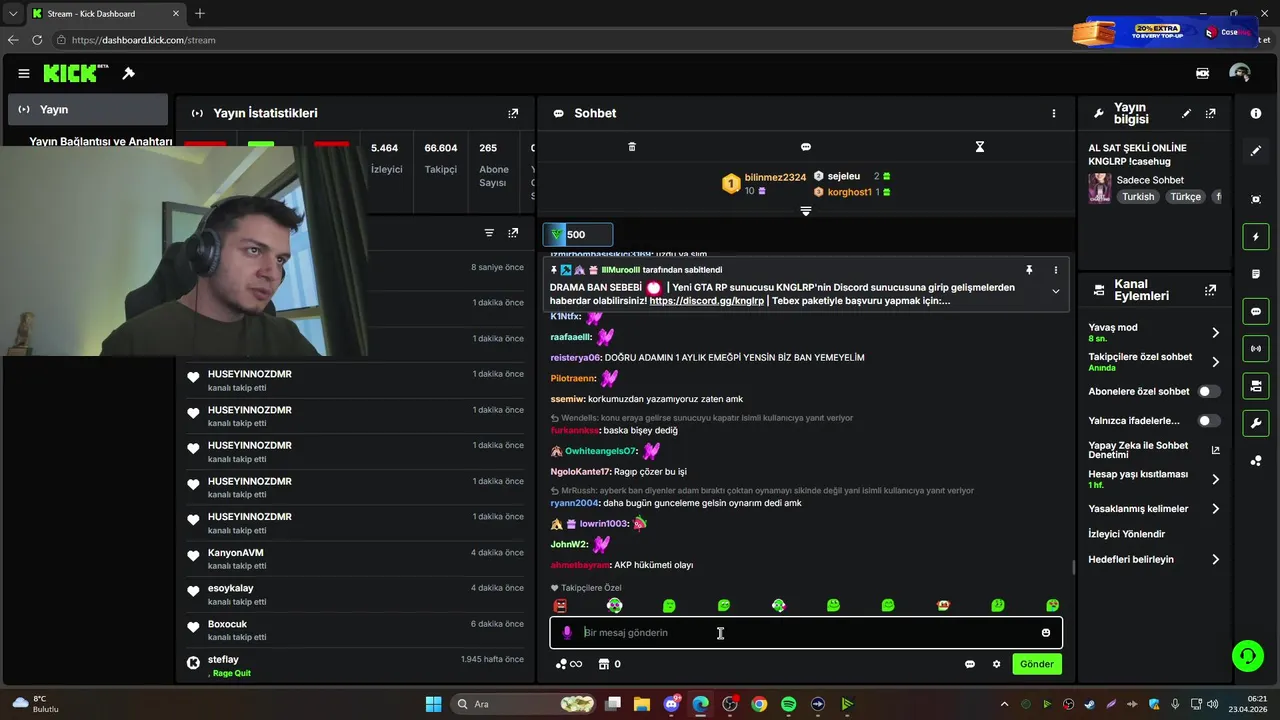The width and height of the screenshot is (1280, 720).
Task: Open a new browser tab
Action: point(200,14)
